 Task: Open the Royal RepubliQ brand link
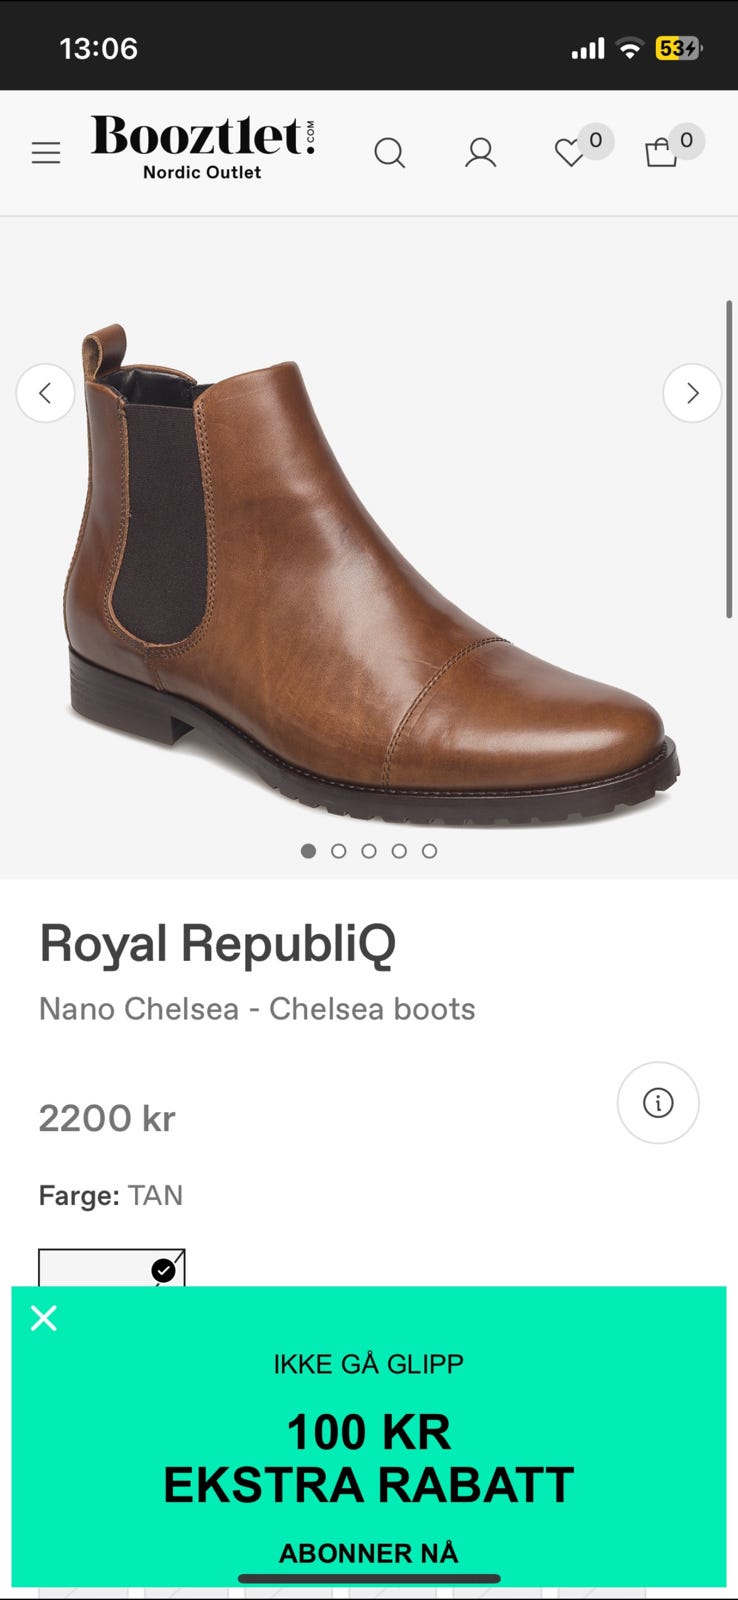tap(217, 943)
